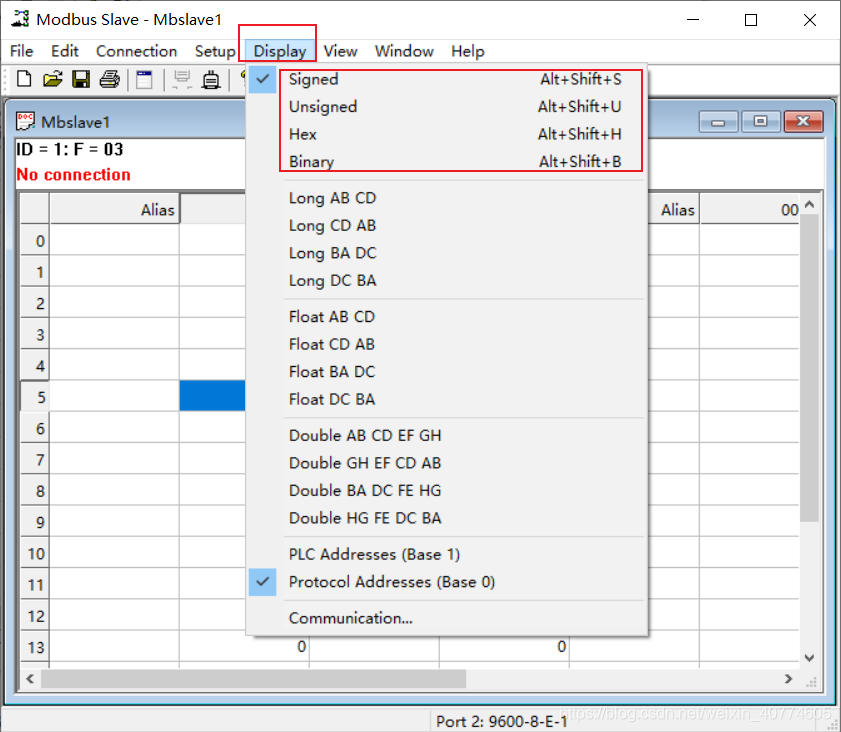
Task: Click row header 0
Action: click(35, 241)
